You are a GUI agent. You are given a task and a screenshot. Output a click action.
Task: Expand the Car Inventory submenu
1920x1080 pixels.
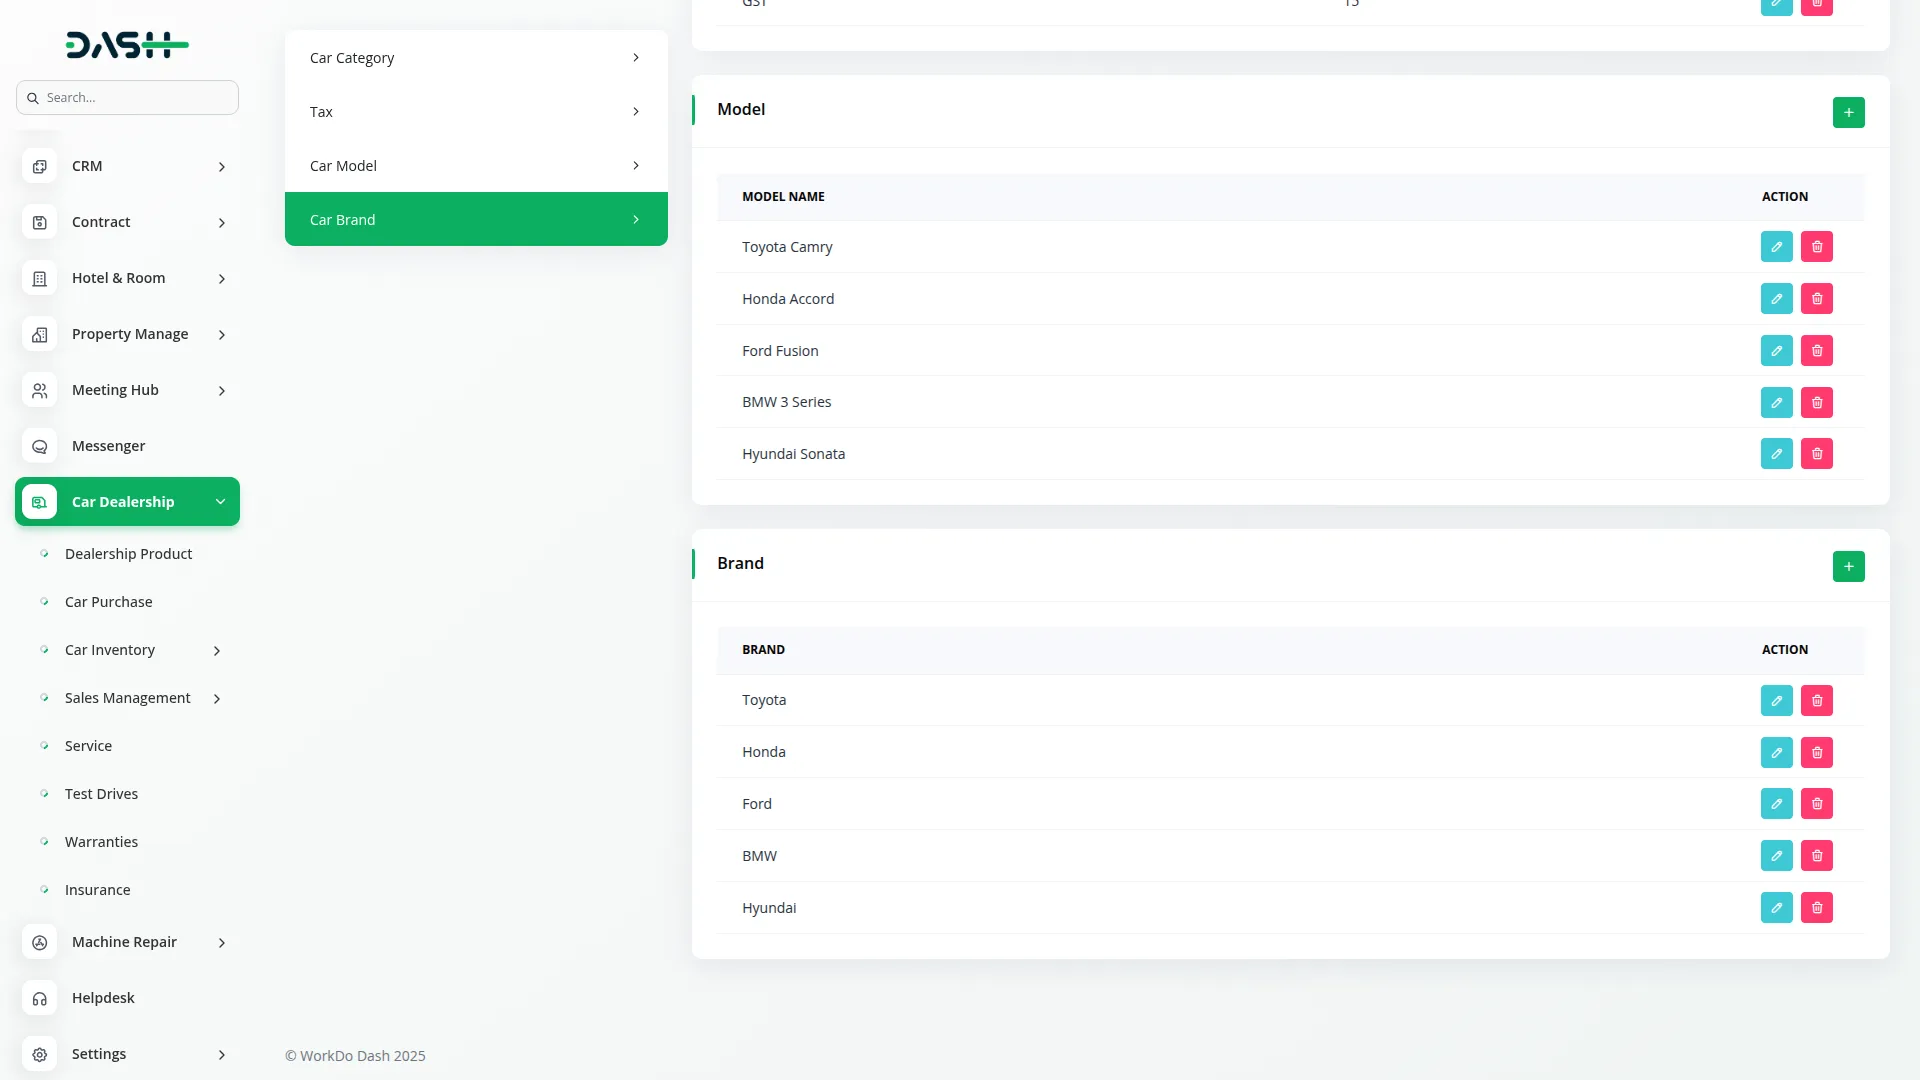click(216, 651)
